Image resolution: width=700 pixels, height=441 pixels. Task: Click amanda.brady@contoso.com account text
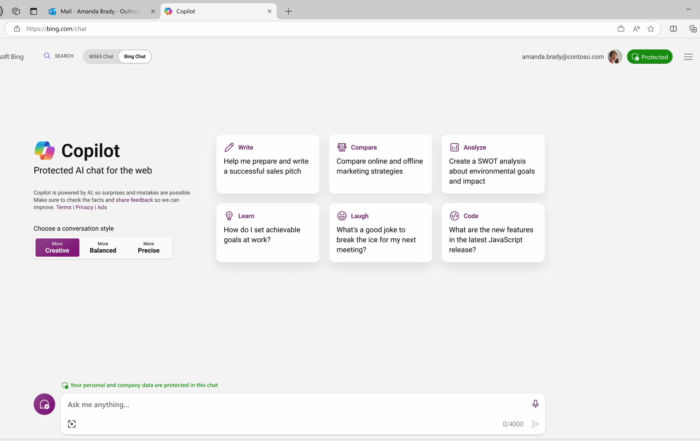coord(562,57)
